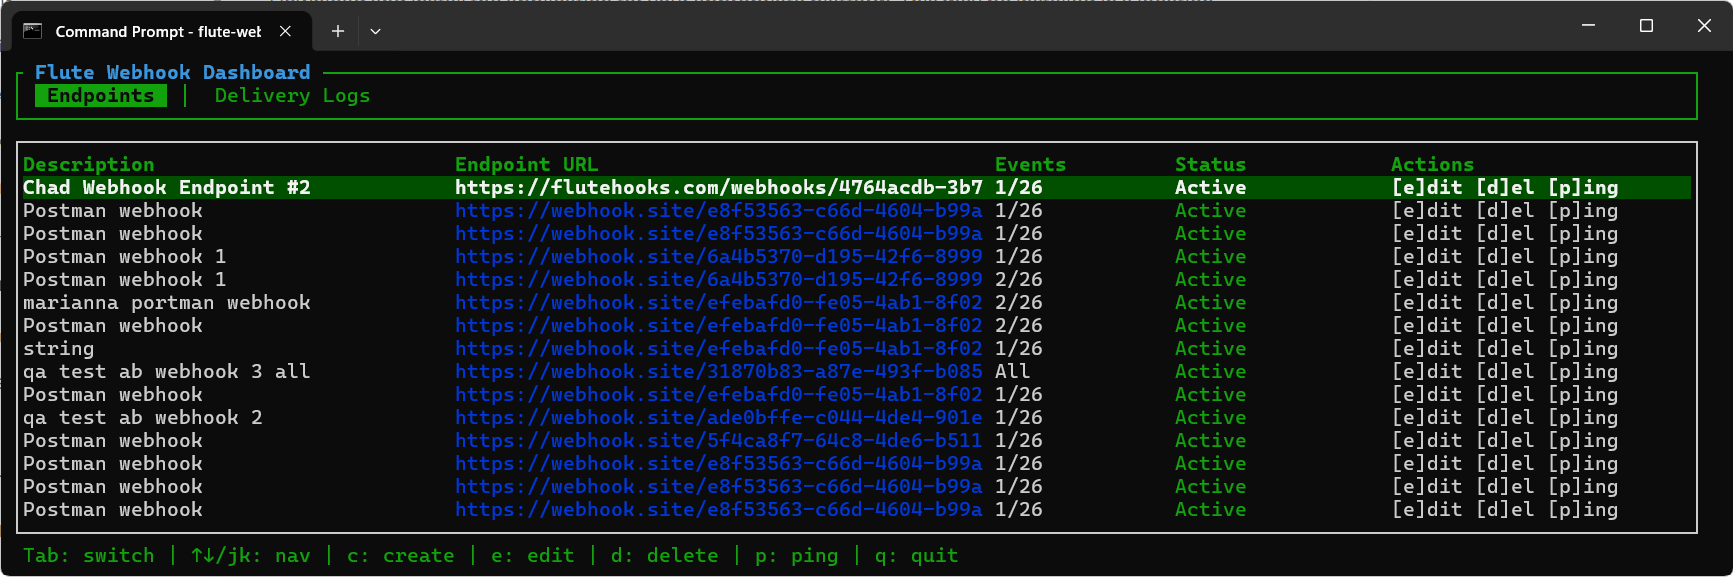
Task: Click the e: edit footer hint
Action: pos(532,556)
